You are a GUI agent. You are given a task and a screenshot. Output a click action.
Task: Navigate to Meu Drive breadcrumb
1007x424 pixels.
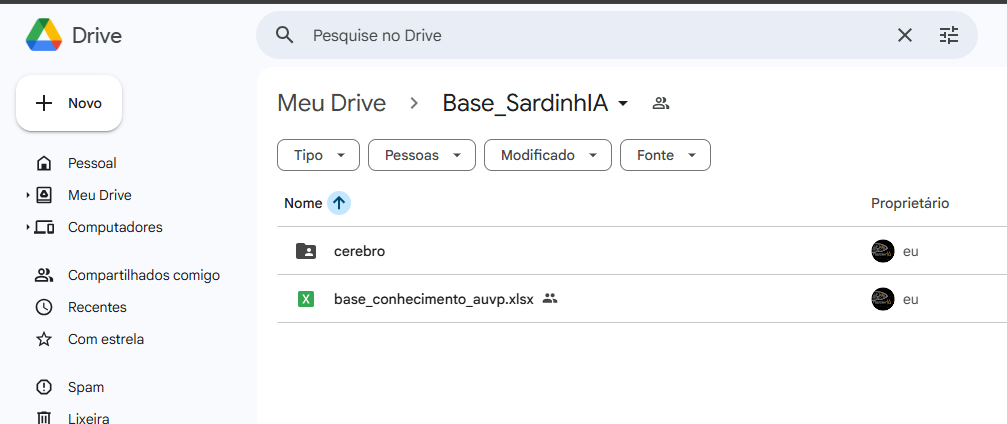331,103
